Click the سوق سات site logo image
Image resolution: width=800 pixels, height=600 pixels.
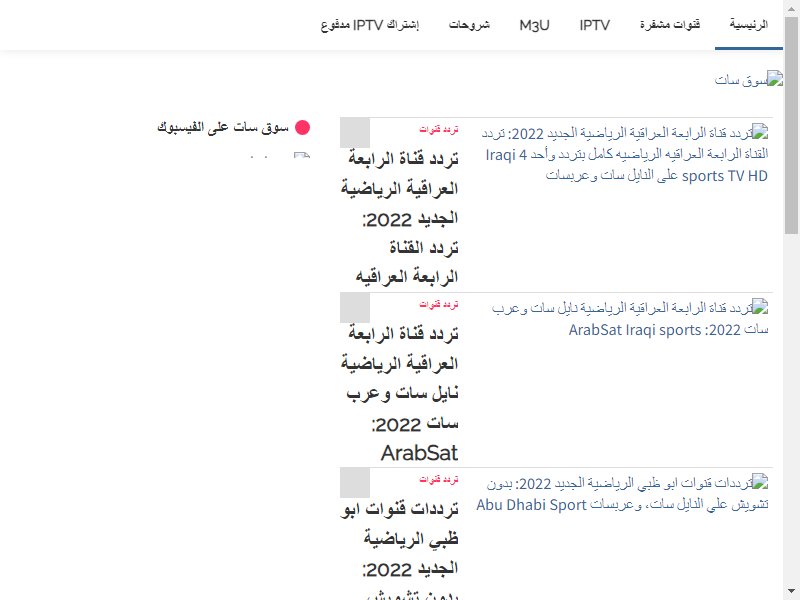(749, 79)
